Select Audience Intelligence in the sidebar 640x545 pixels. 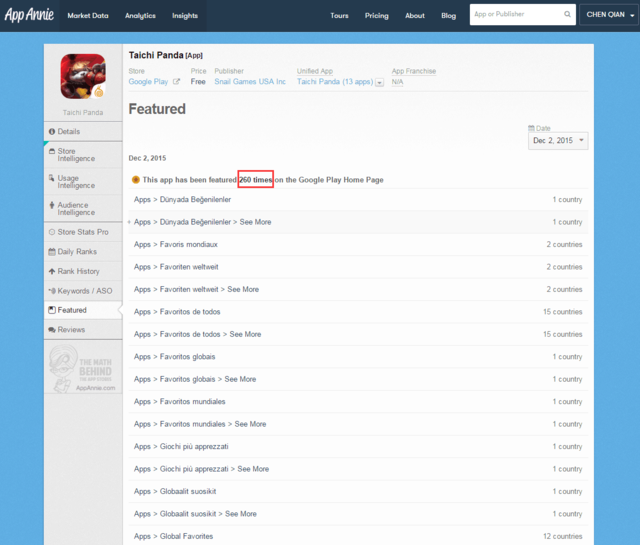pyautogui.click(x=83, y=209)
